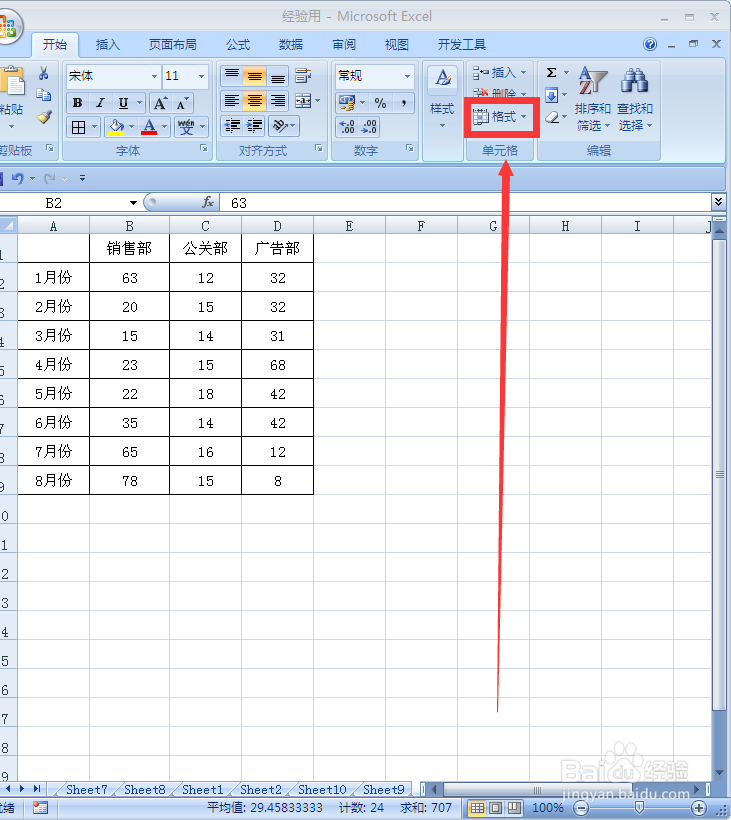Click the Fill down arrow icon
The height and width of the screenshot is (820, 731).
[551, 95]
